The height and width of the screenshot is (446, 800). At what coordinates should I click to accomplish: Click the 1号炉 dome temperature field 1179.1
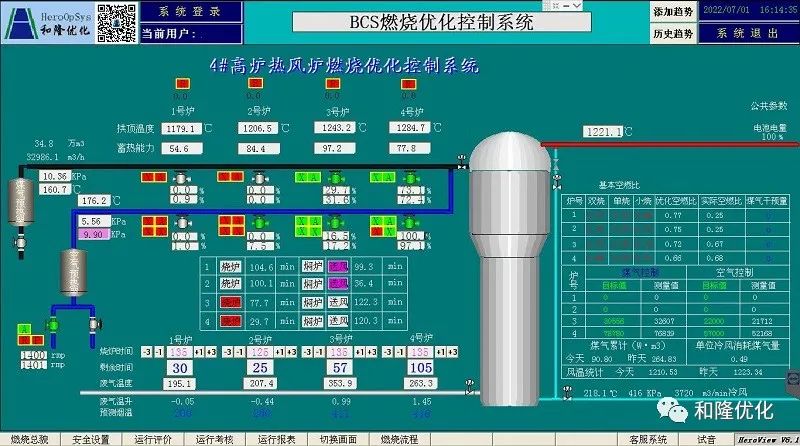(182, 129)
